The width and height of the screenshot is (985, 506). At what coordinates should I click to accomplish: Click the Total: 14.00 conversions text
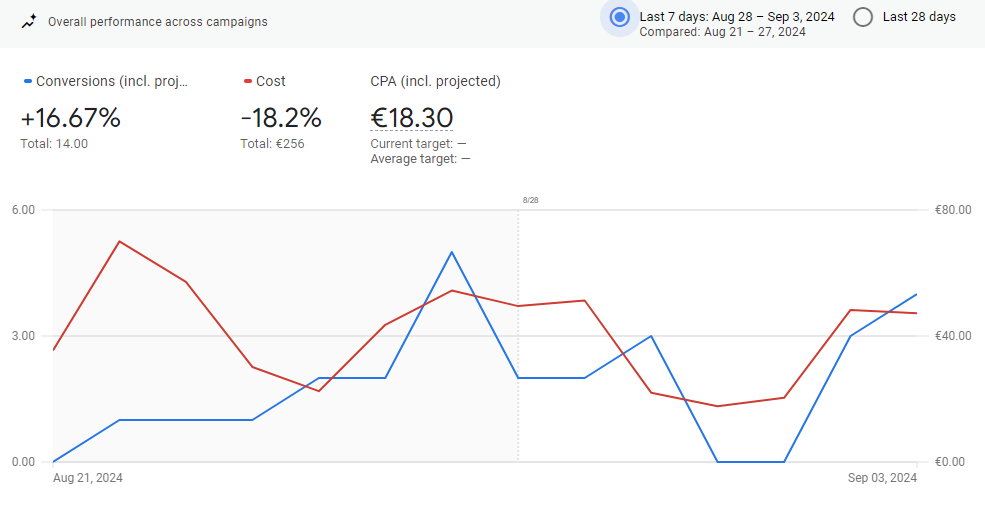click(54, 144)
